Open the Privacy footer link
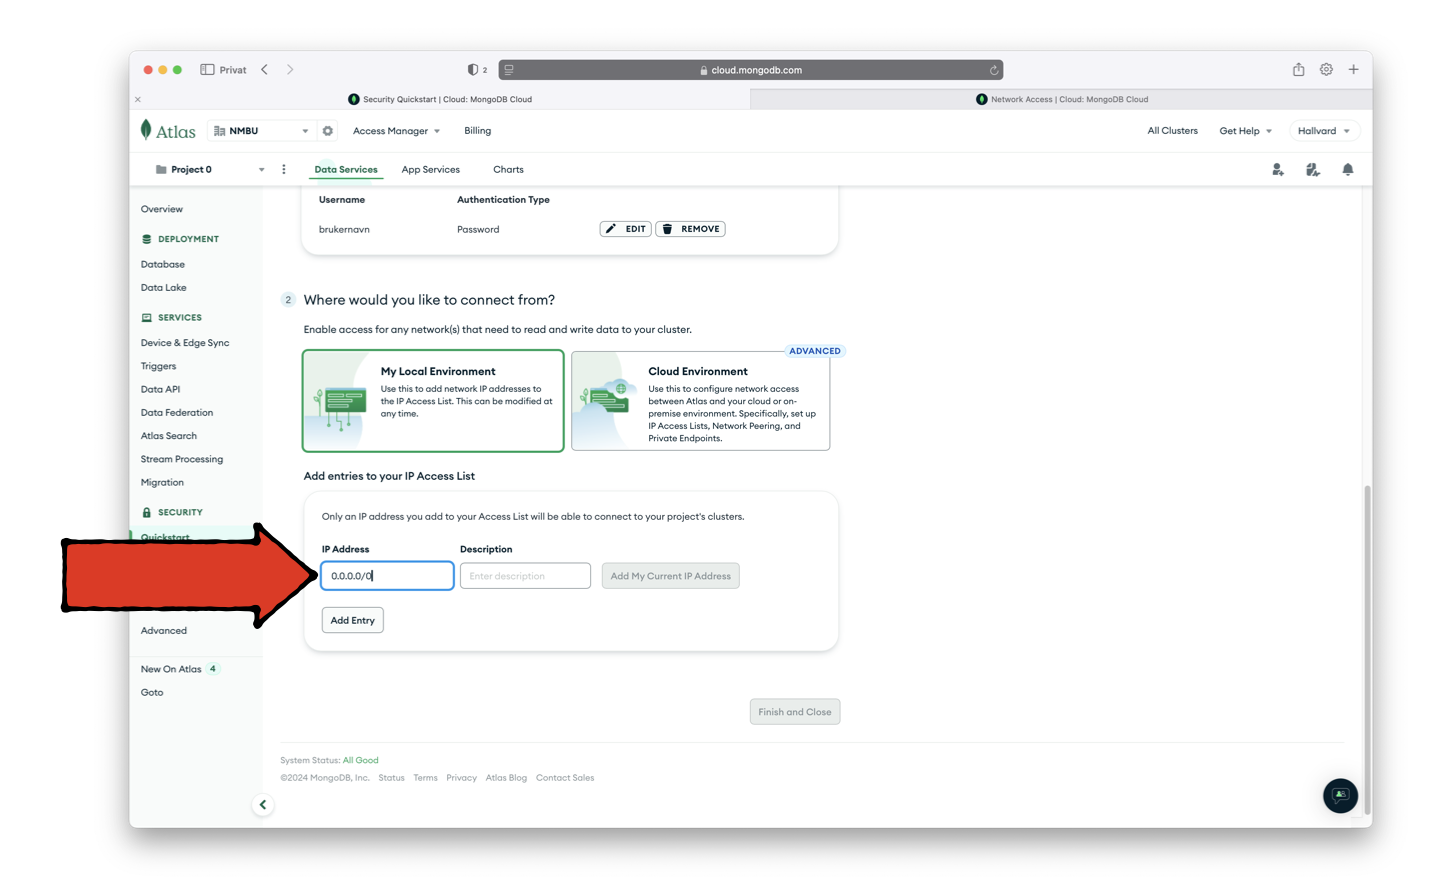 click(x=462, y=778)
